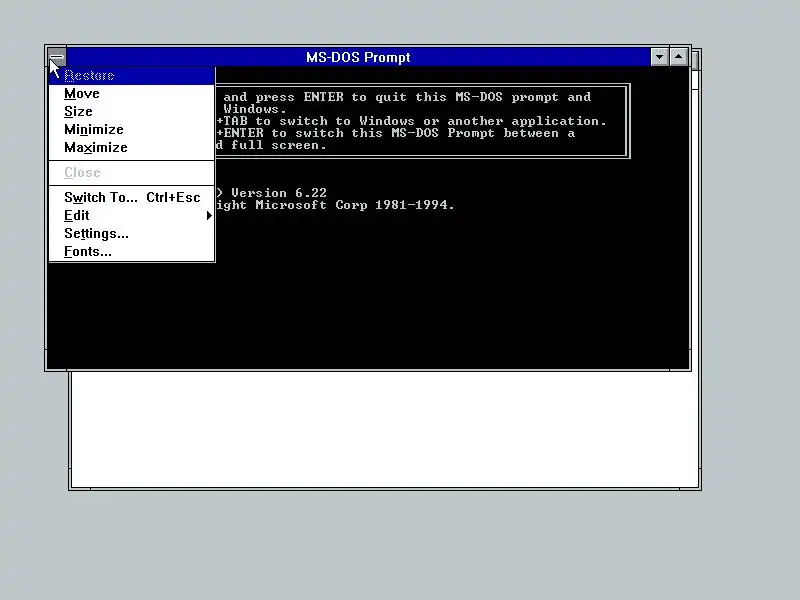
Task: Click the white background window behind the prompt
Action: point(385,430)
